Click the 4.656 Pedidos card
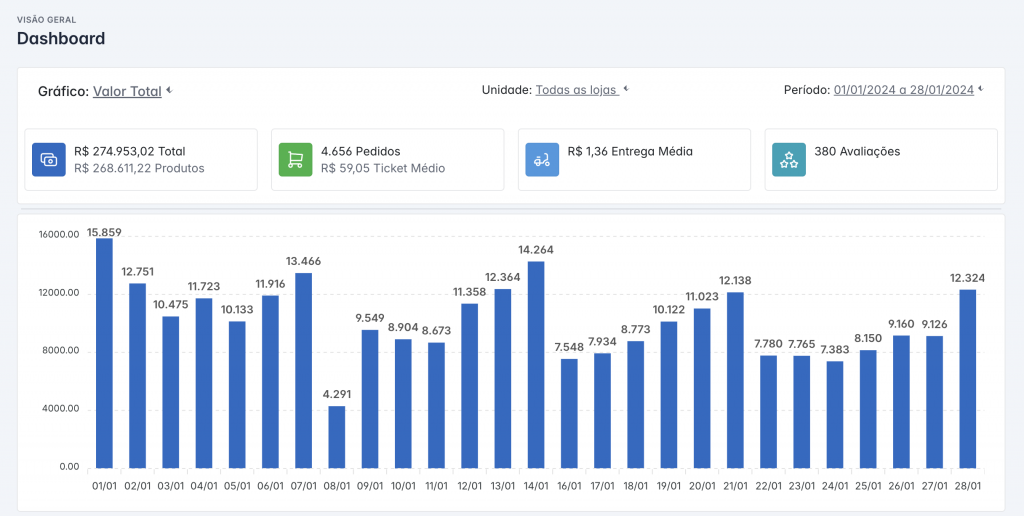Image resolution: width=1024 pixels, height=516 pixels. (387, 160)
